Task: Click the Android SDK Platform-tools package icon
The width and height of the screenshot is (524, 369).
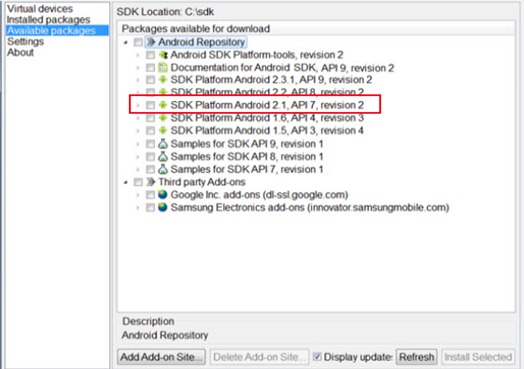Action: pos(163,55)
